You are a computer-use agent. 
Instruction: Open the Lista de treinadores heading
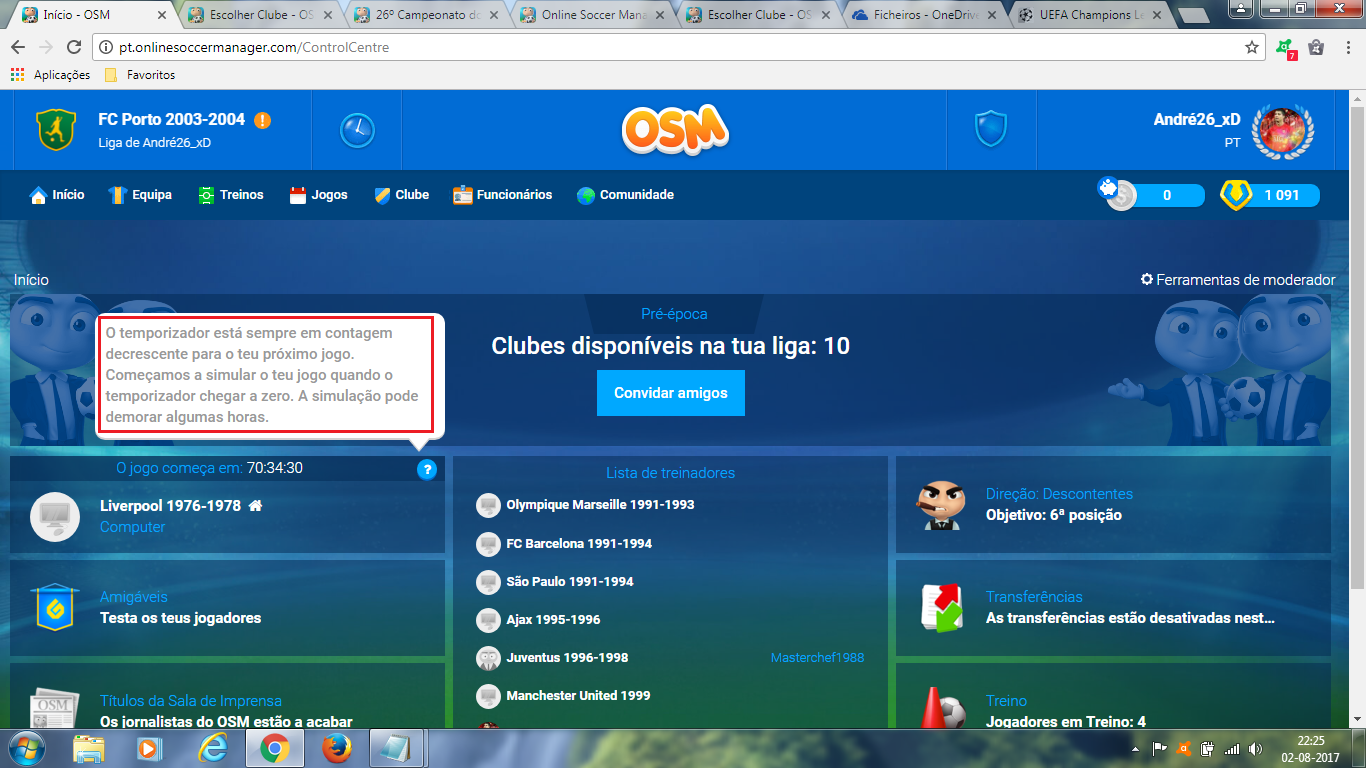click(x=670, y=473)
